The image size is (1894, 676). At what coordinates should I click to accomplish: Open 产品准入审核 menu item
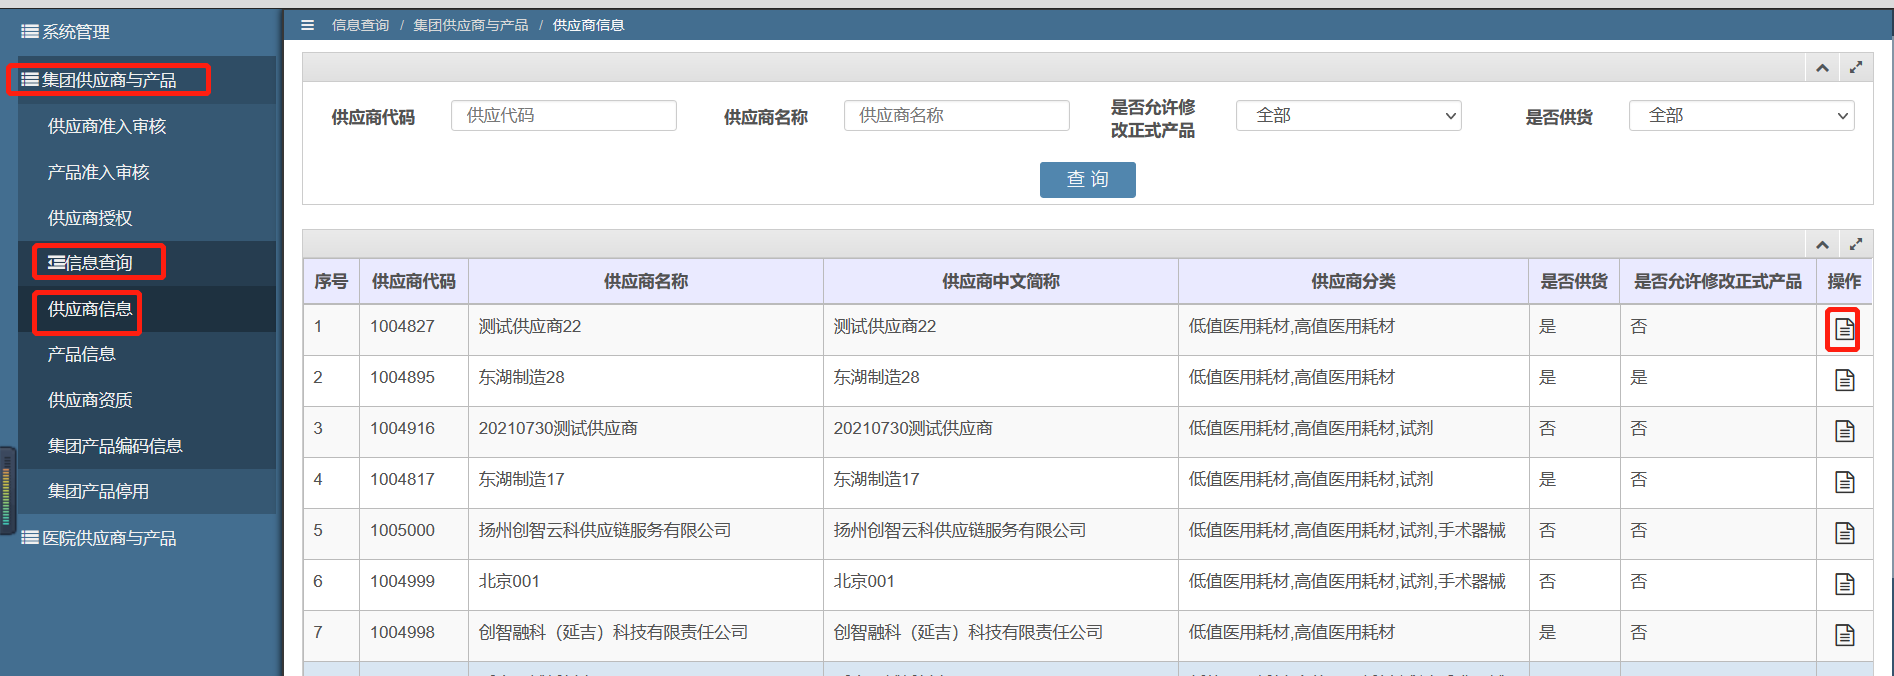point(98,172)
